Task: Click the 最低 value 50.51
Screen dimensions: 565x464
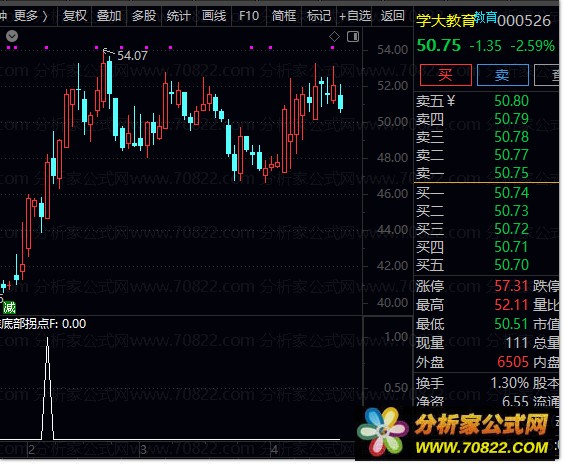Action: click(x=511, y=324)
